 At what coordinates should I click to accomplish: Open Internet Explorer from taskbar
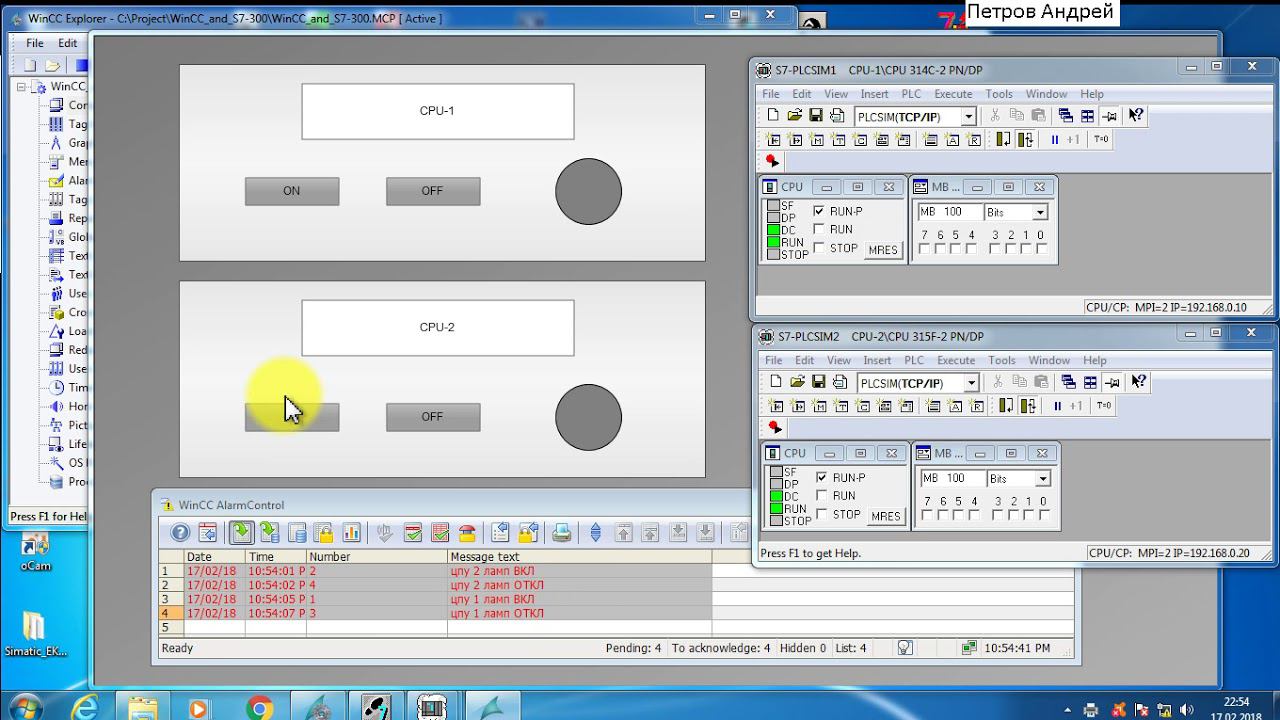pyautogui.click(x=86, y=708)
